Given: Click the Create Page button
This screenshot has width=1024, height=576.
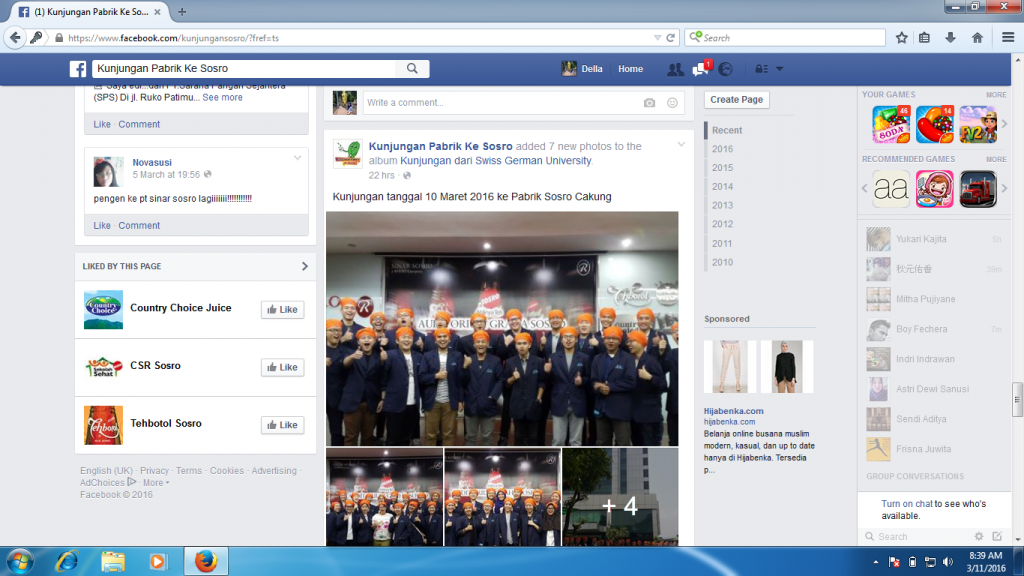Looking at the screenshot, I should [x=736, y=99].
